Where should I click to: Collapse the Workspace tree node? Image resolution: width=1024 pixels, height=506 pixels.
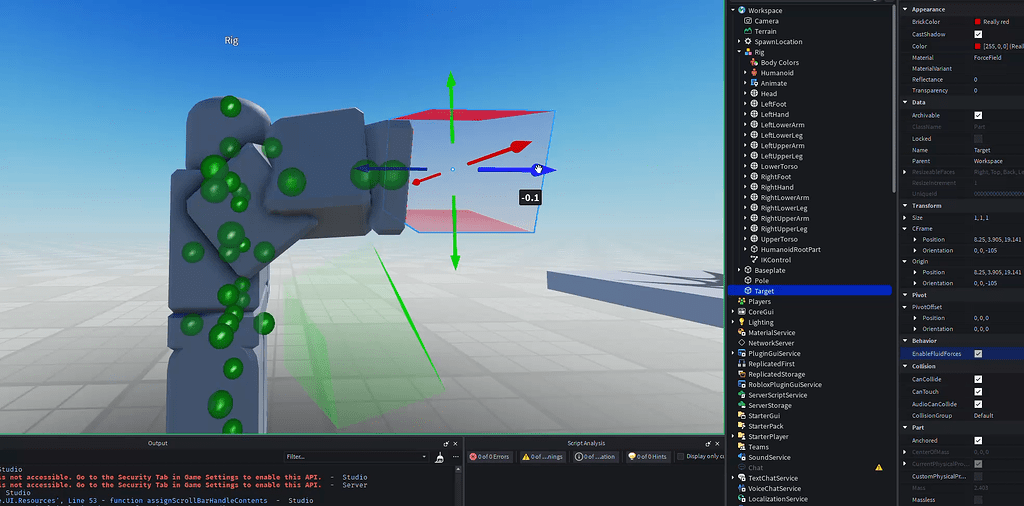(x=733, y=10)
